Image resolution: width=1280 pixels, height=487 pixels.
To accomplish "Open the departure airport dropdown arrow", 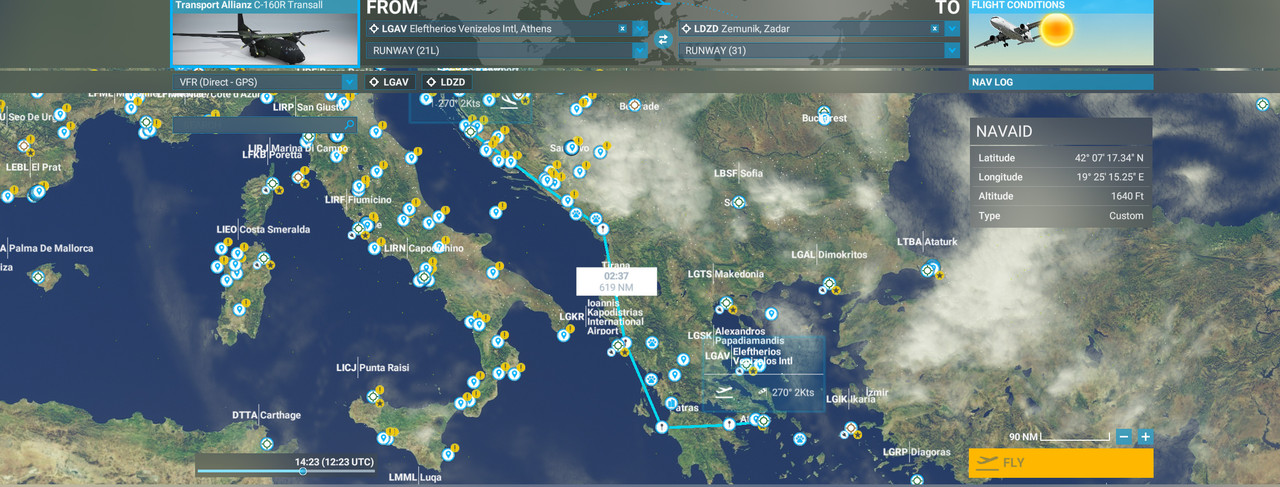I will pyautogui.click(x=640, y=29).
